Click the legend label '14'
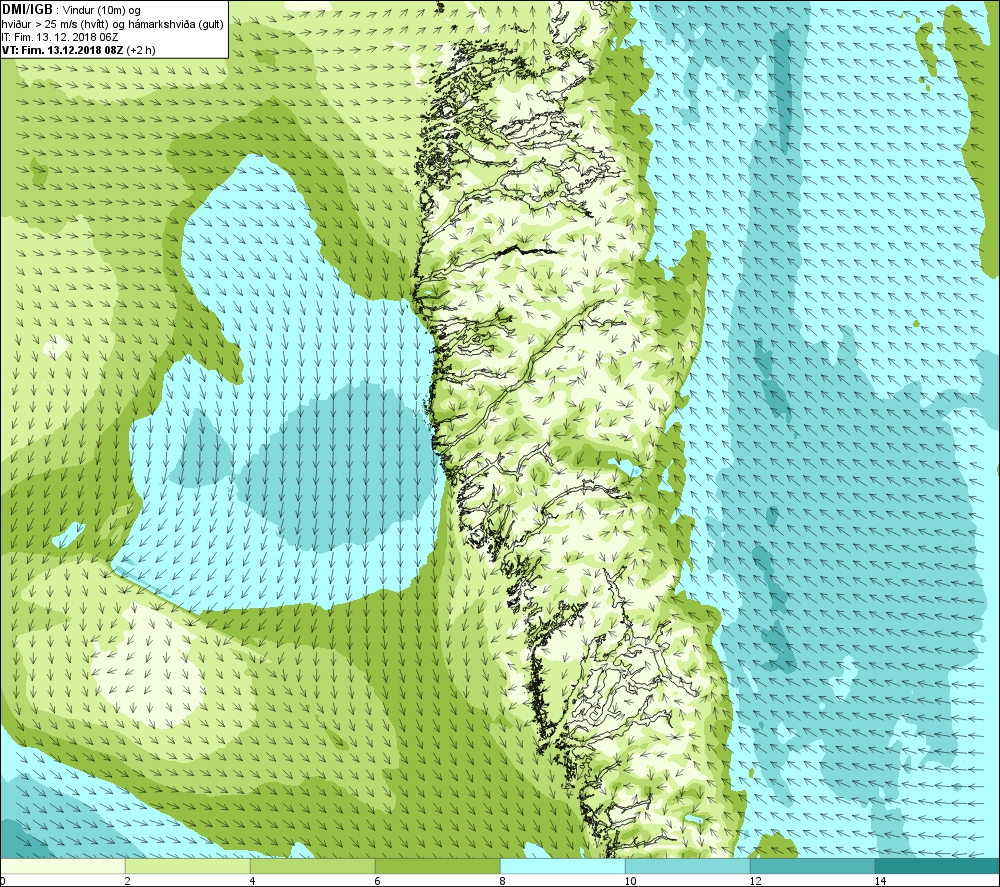This screenshot has height=887, width=1000. click(880, 881)
